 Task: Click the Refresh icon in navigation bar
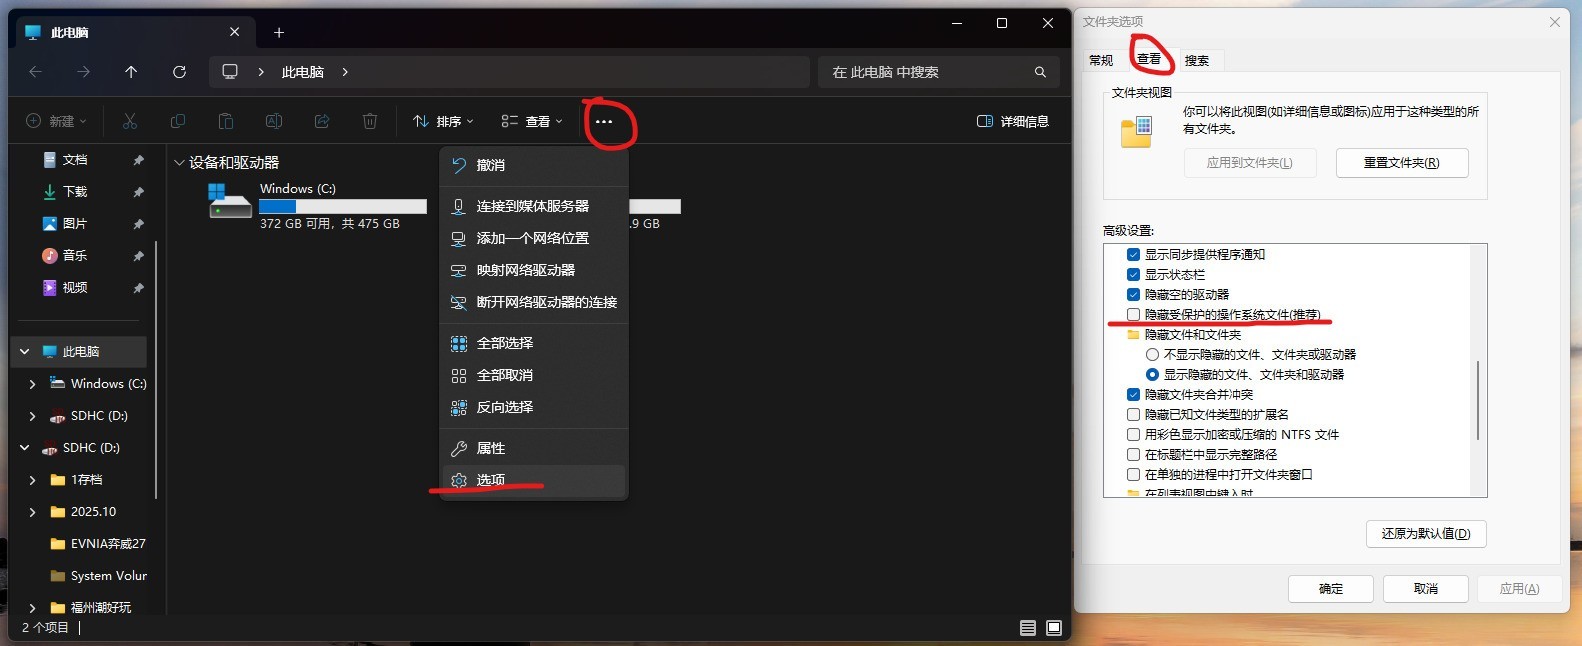pyautogui.click(x=179, y=72)
